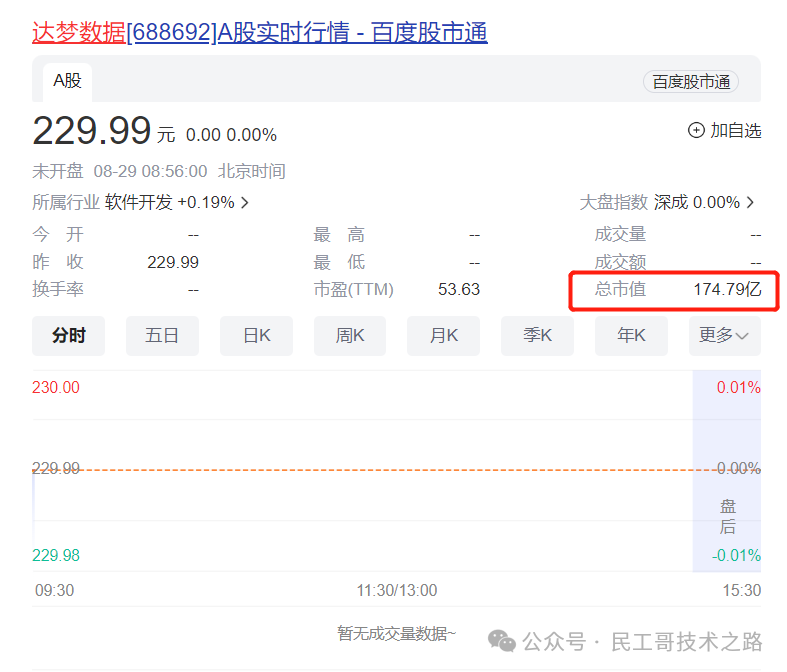Click the 暂无成交量数据~ message
The image size is (787, 672).
397,634
